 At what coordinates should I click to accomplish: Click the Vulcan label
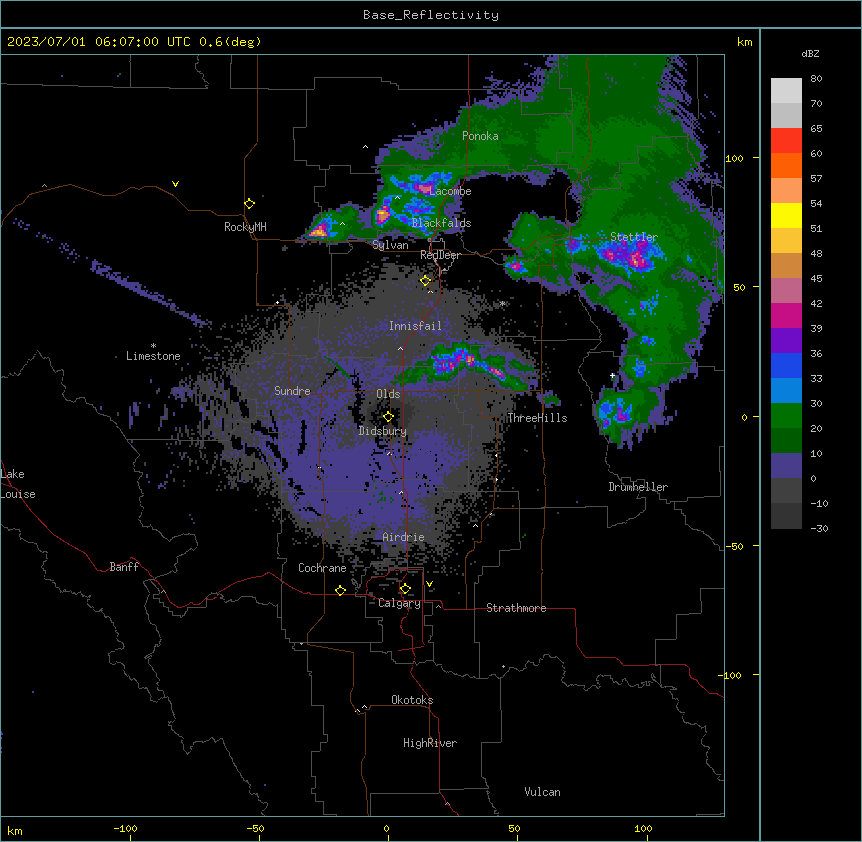pyautogui.click(x=543, y=792)
